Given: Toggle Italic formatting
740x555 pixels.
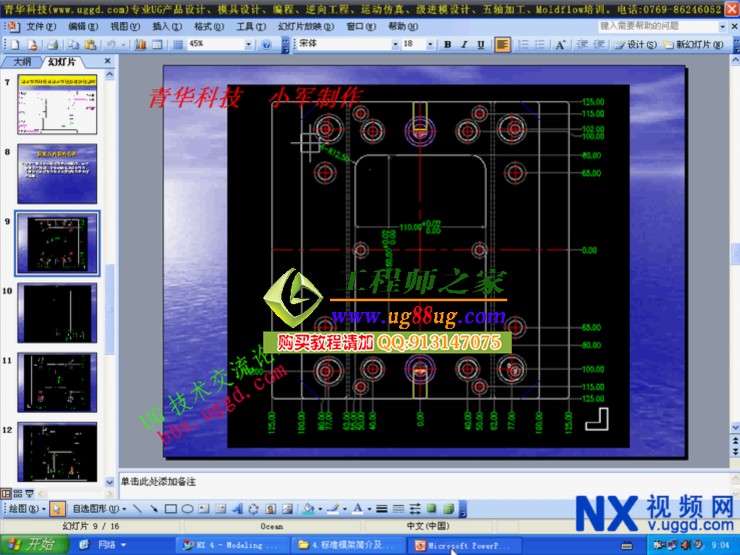Looking at the screenshot, I should click(x=464, y=45).
